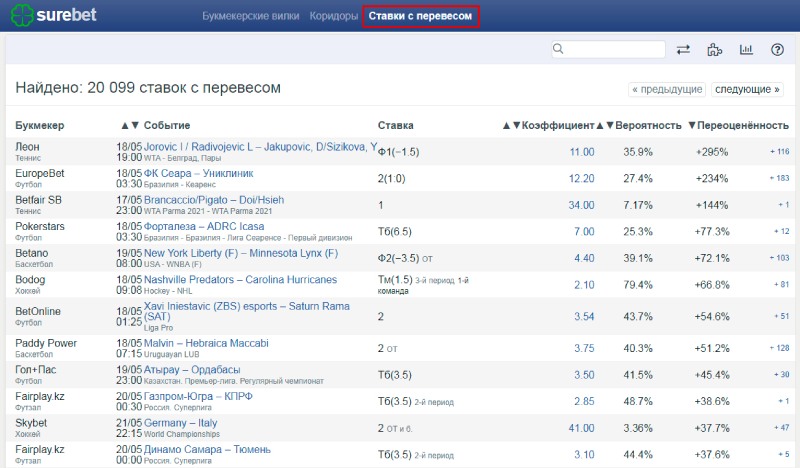The image size is (800, 468).
Task: Click coefficient 3.10 in Динамо Самара row
Action: point(584,455)
